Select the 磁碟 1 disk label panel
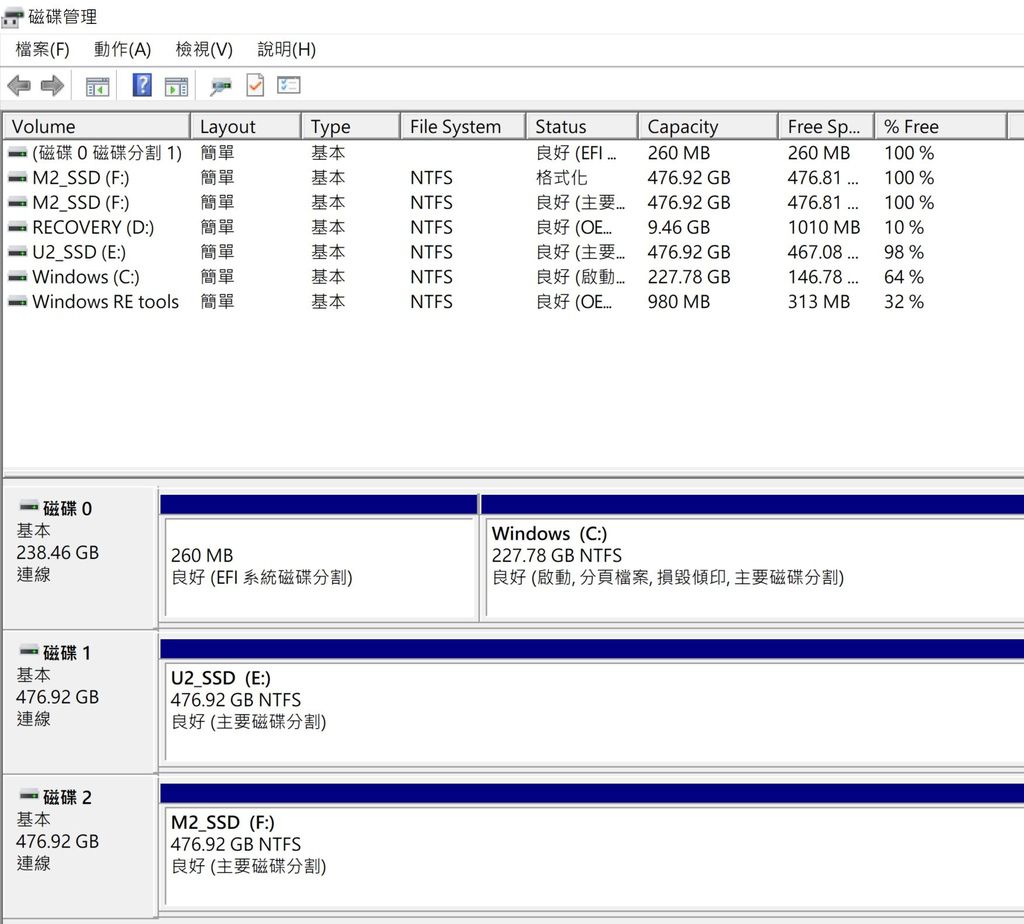The image size is (1024, 924). pos(80,702)
